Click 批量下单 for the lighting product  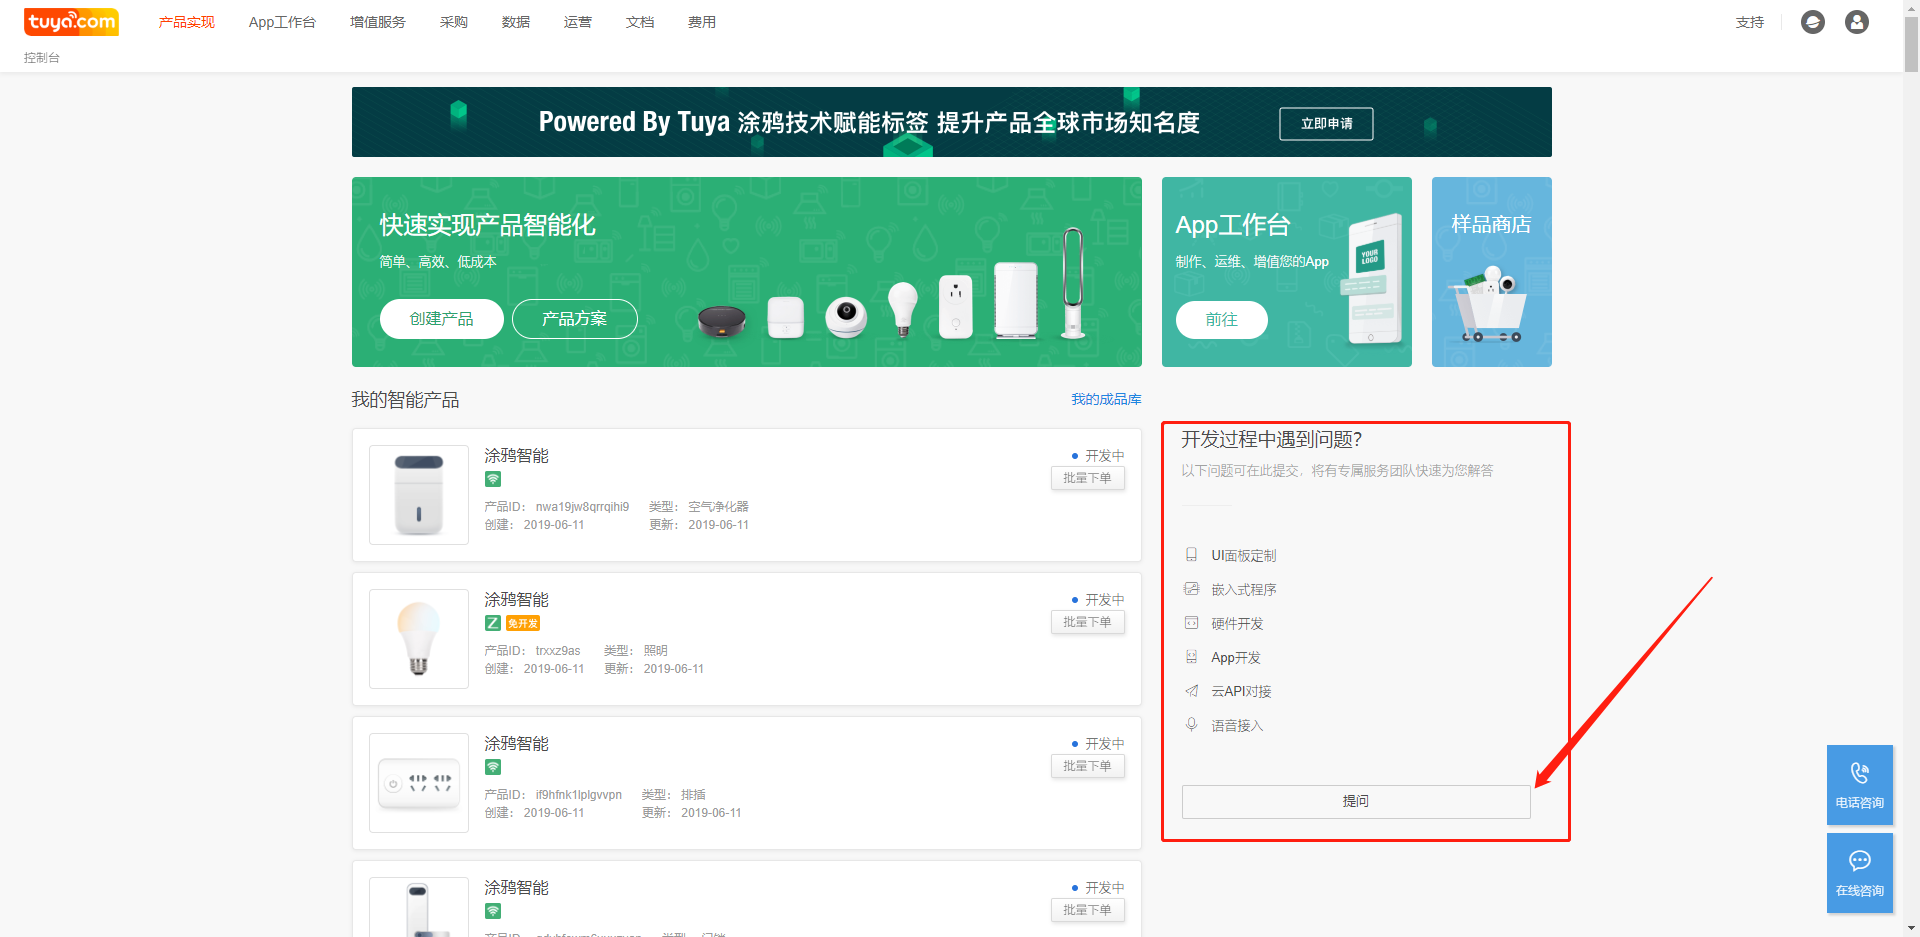(x=1088, y=623)
